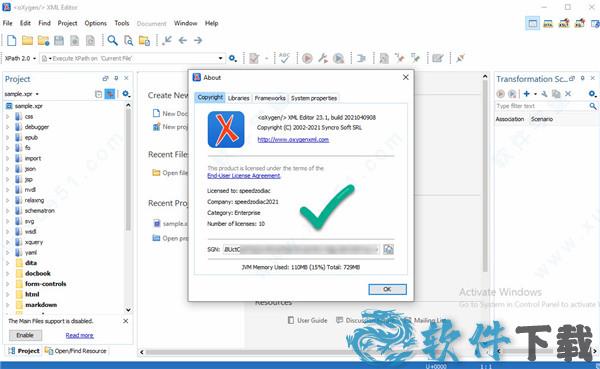Expand the epub folder node
The image size is (600, 369).
point(7,137)
